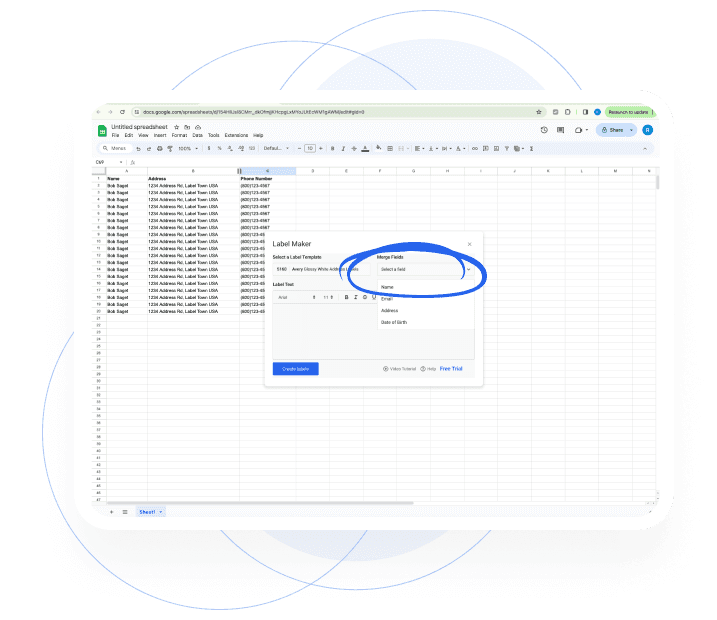The image size is (717, 620).
Task: Open the Share button dropdown arrow
Action: click(x=631, y=130)
